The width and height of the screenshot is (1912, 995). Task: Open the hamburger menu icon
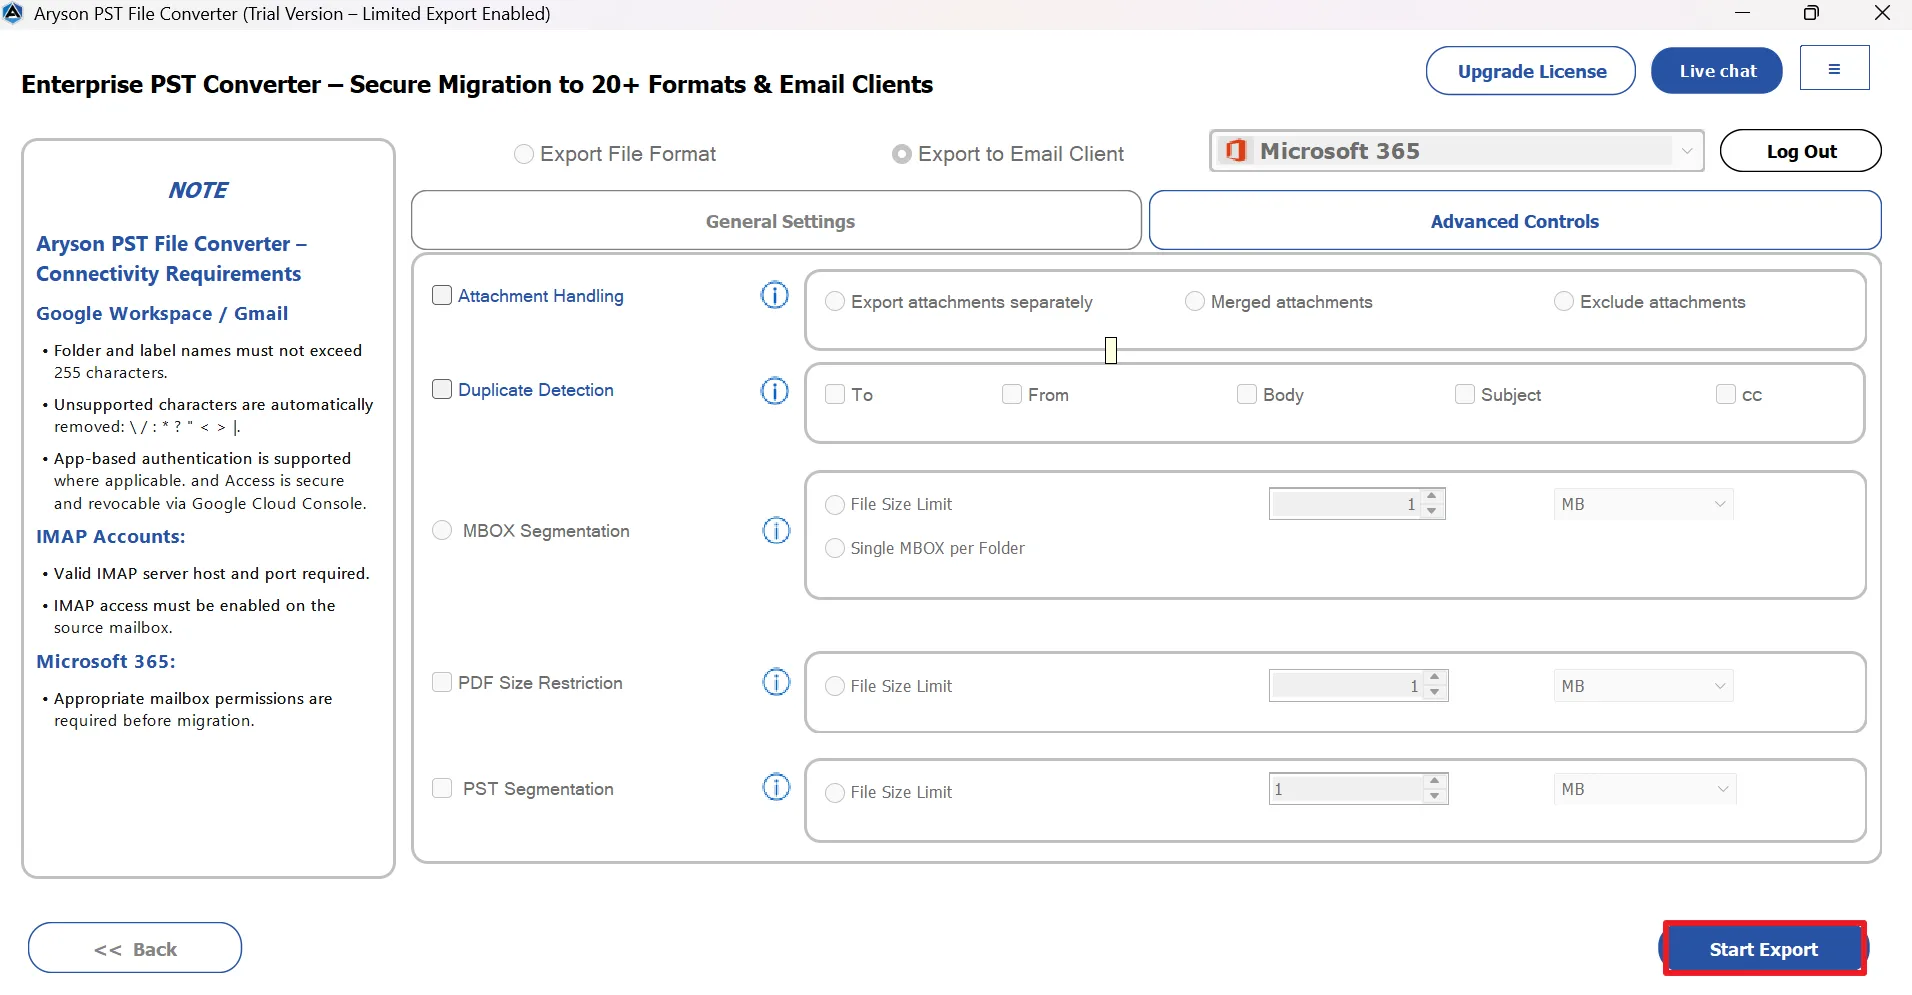coord(1834,68)
